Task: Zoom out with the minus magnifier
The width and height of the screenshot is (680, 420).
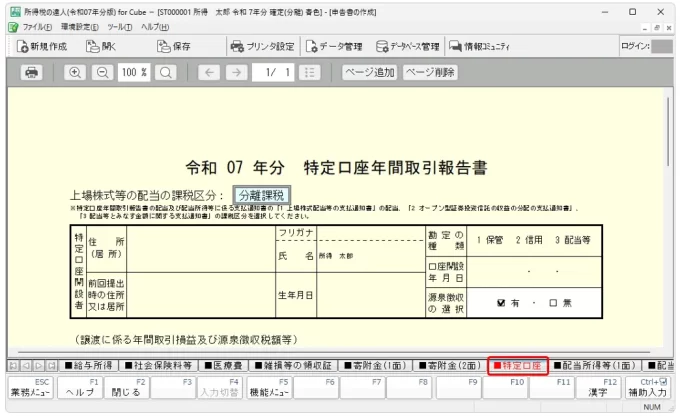Action: [103, 73]
